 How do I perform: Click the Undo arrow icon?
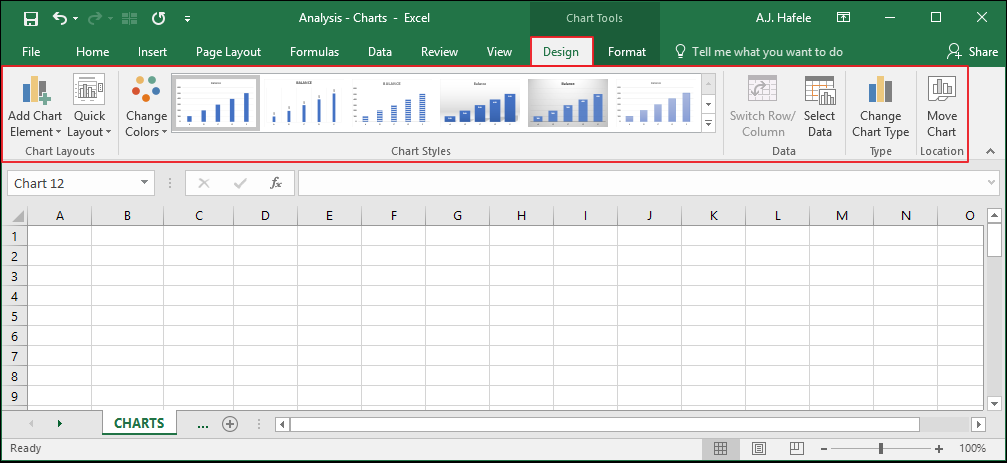[x=60, y=18]
